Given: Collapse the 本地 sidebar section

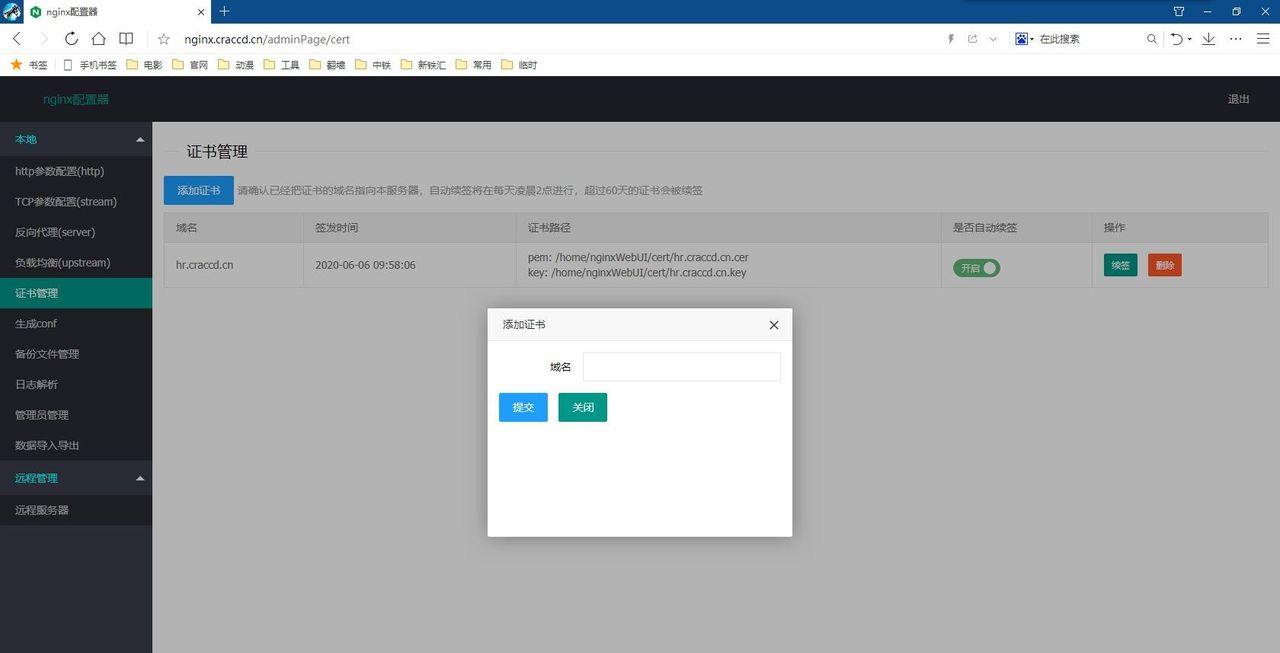Looking at the screenshot, I should click(140, 140).
